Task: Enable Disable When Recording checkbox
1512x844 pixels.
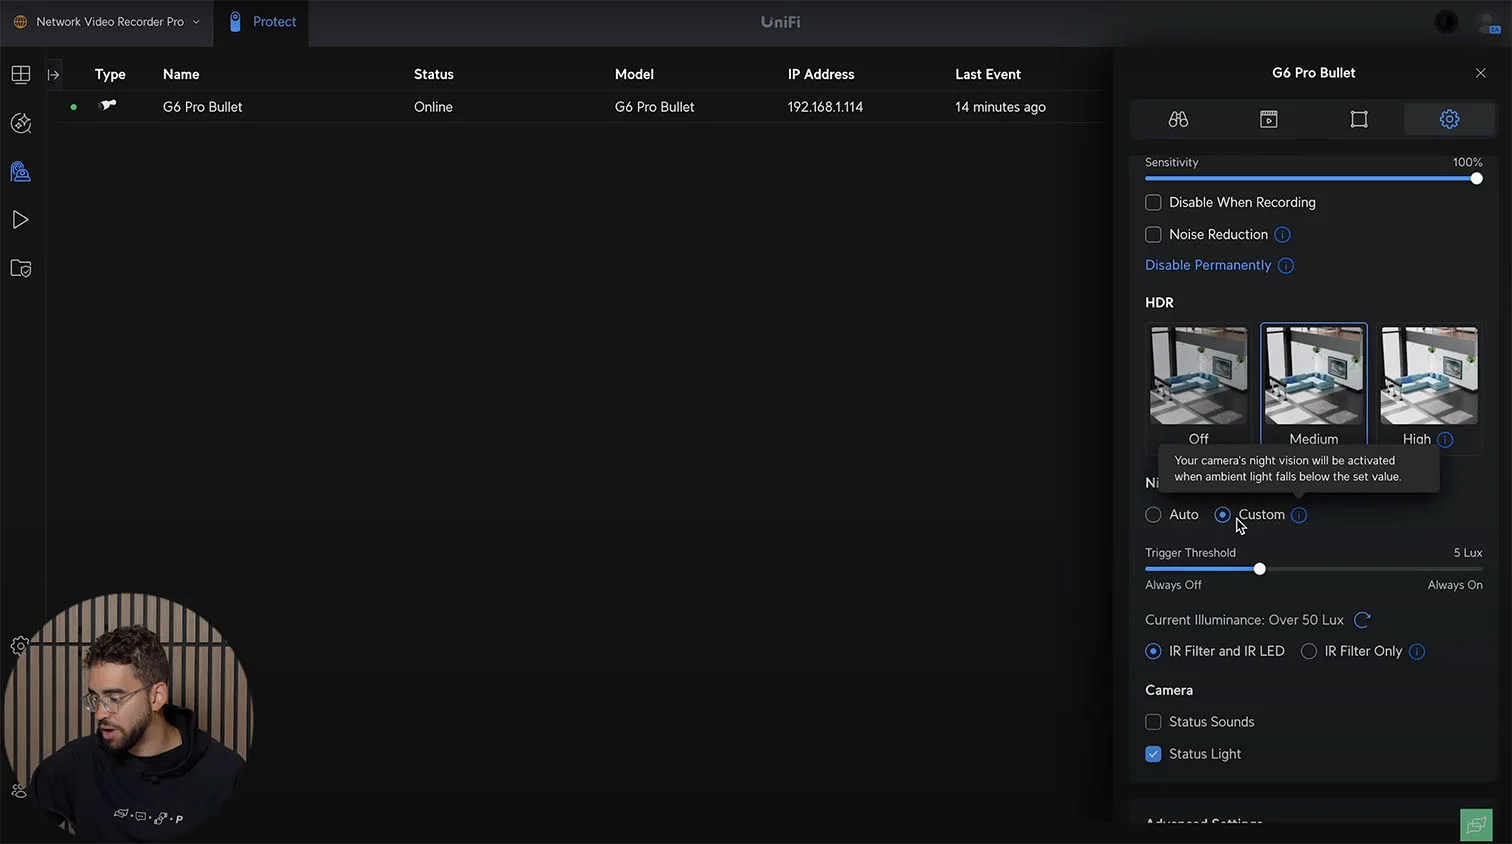Action: pos(1153,202)
